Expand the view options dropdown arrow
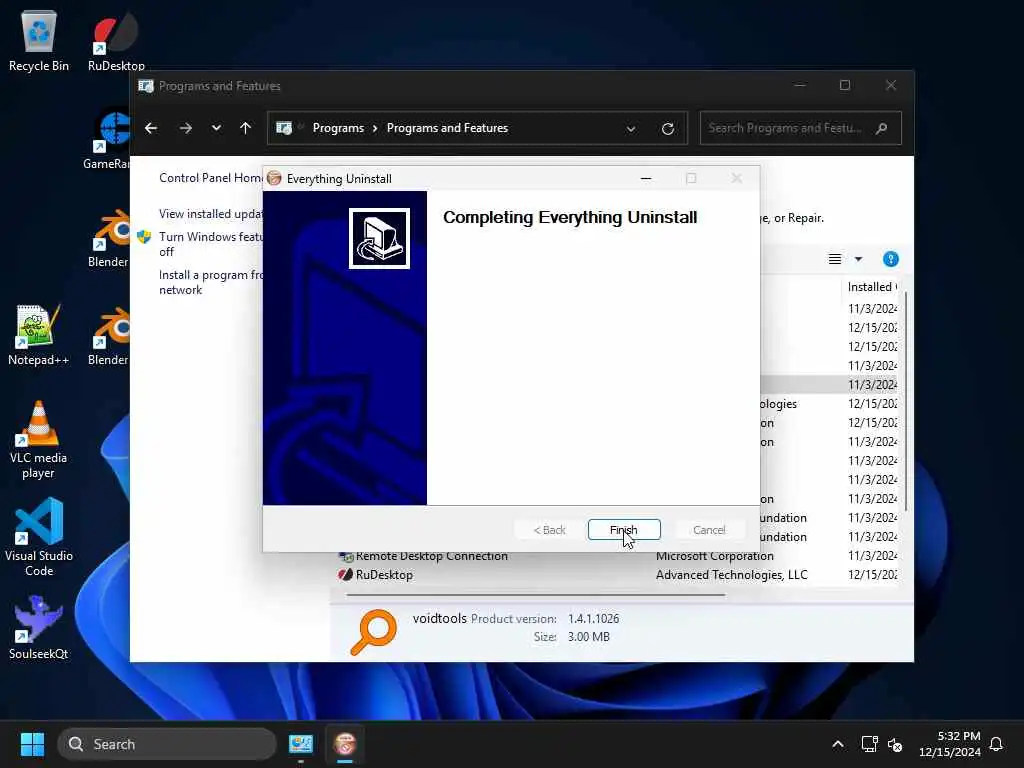This screenshot has height=768, width=1024. coord(859,259)
